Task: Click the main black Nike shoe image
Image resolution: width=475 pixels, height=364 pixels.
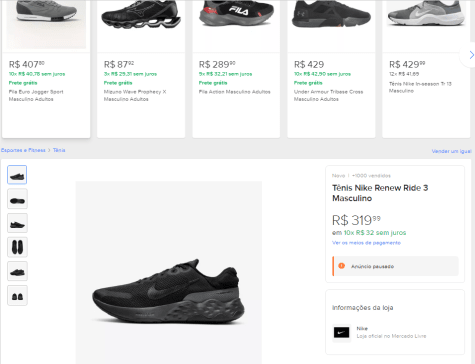Action: pyautogui.click(x=169, y=291)
